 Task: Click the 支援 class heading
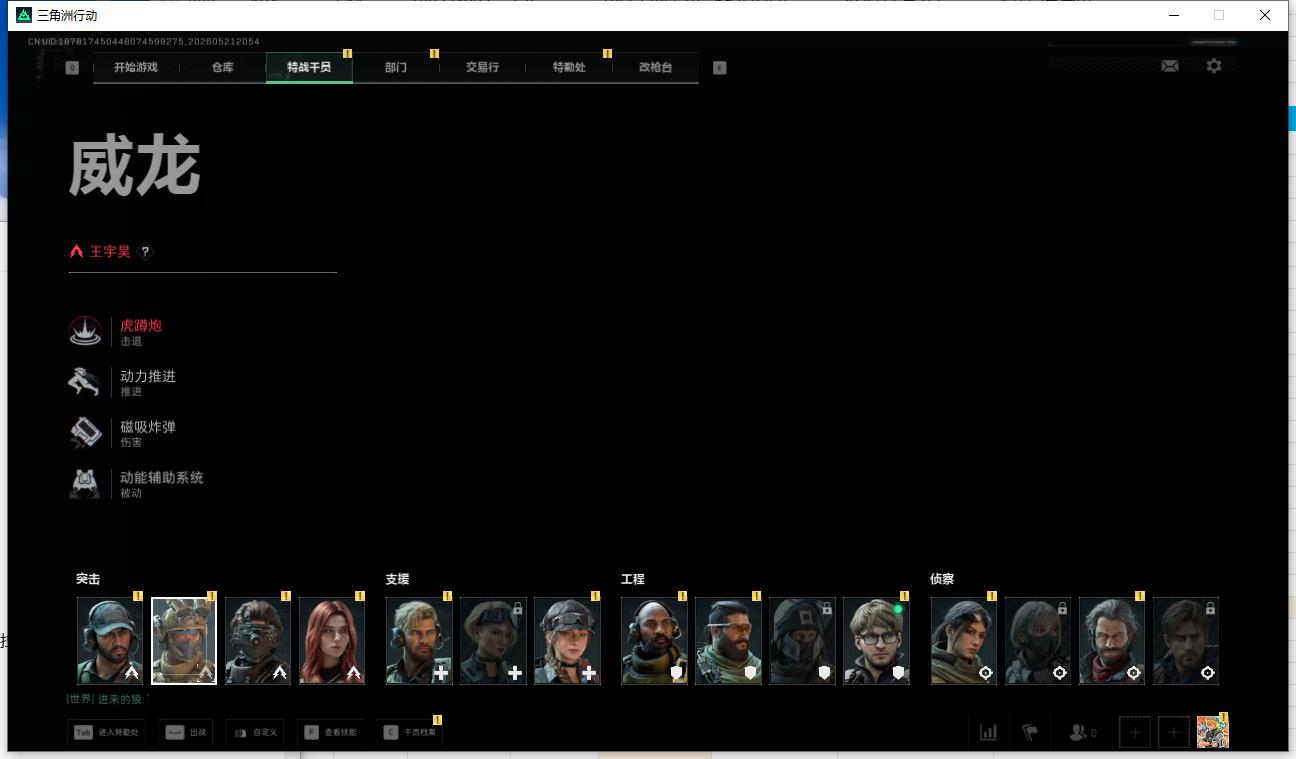click(x=397, y=579)
